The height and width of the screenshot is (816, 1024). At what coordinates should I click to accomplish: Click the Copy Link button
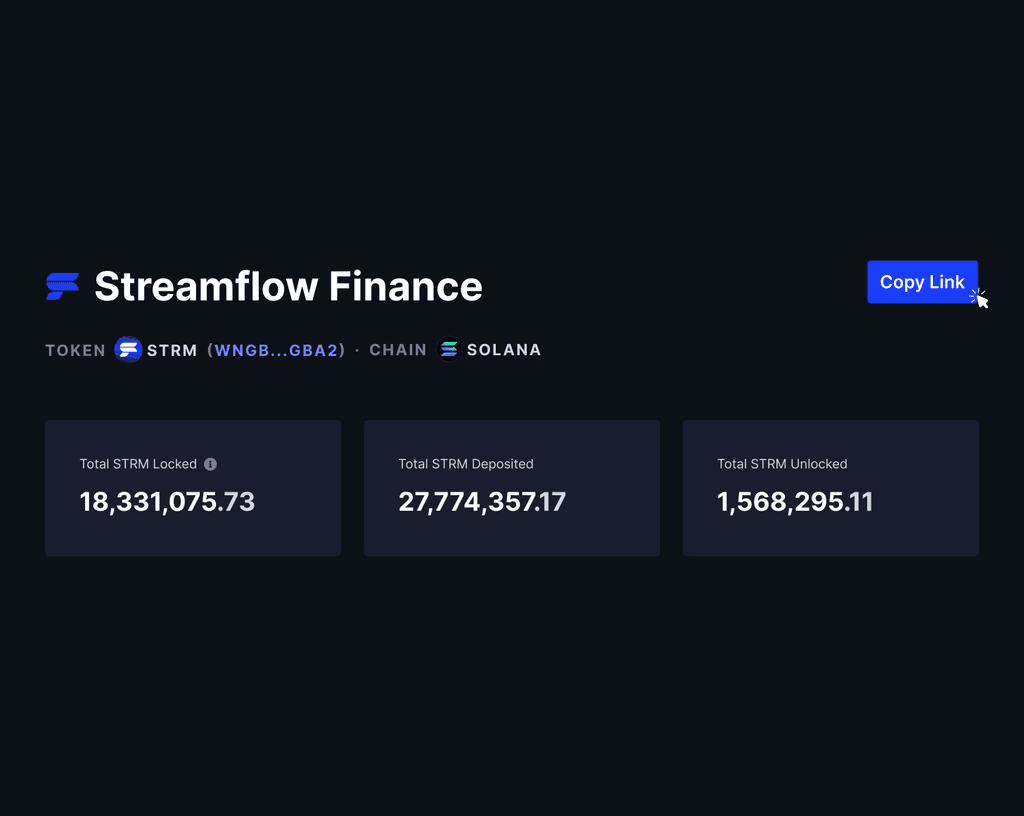(922, 281)
